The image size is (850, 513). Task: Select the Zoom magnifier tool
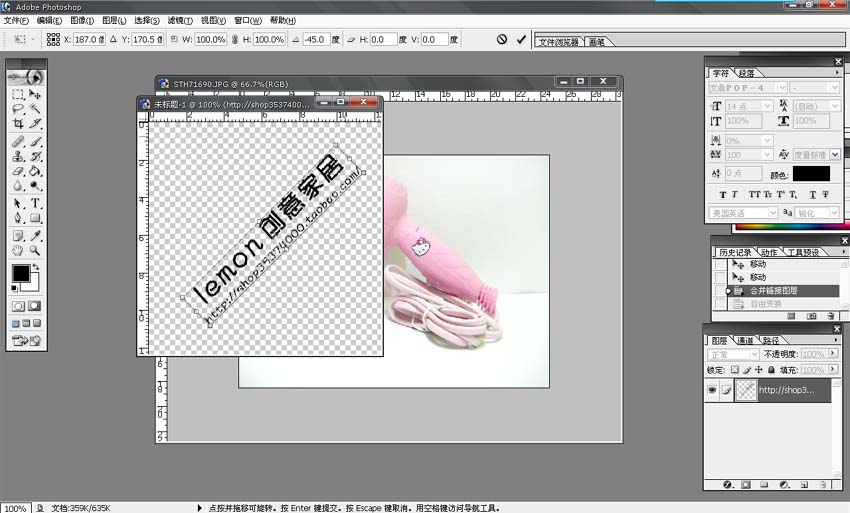[x=35, y=251]
